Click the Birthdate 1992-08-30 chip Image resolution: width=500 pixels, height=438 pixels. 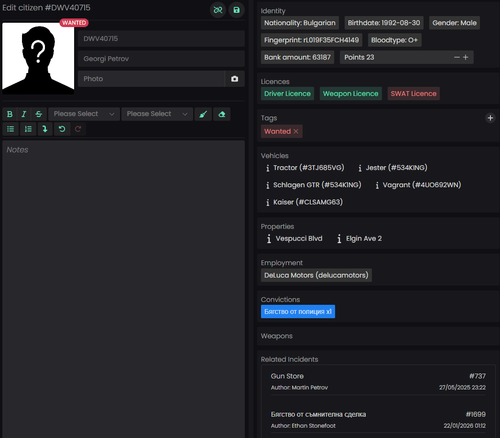[384, 23]
